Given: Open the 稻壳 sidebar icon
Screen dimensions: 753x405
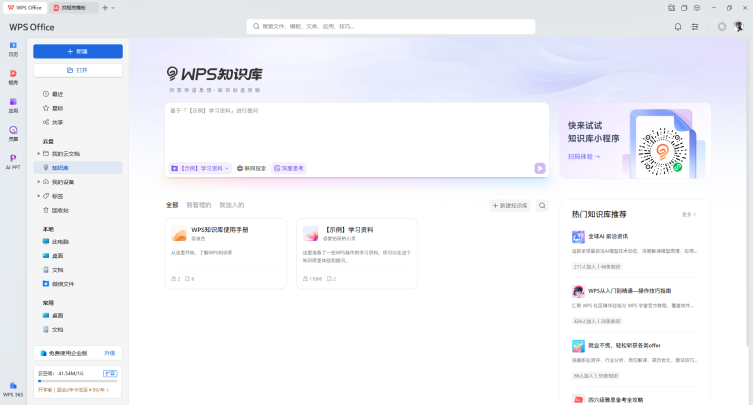Looking at the screenshot, I should [x=13, y=76].
